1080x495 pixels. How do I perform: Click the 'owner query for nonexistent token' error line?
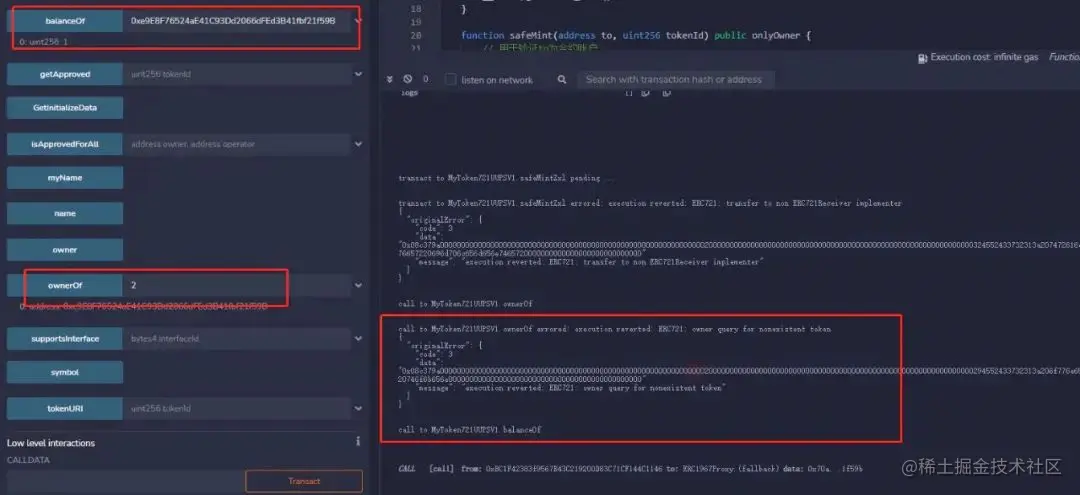(614, 329)
